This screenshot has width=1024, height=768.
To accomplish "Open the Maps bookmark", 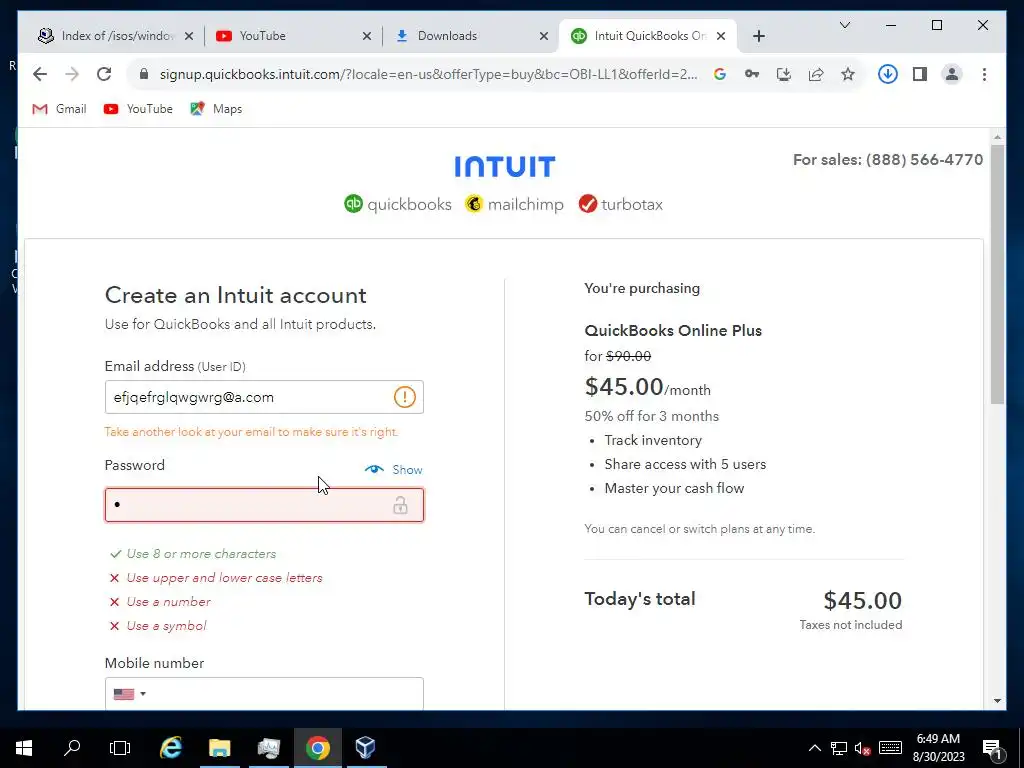I will tap(216, 109).
